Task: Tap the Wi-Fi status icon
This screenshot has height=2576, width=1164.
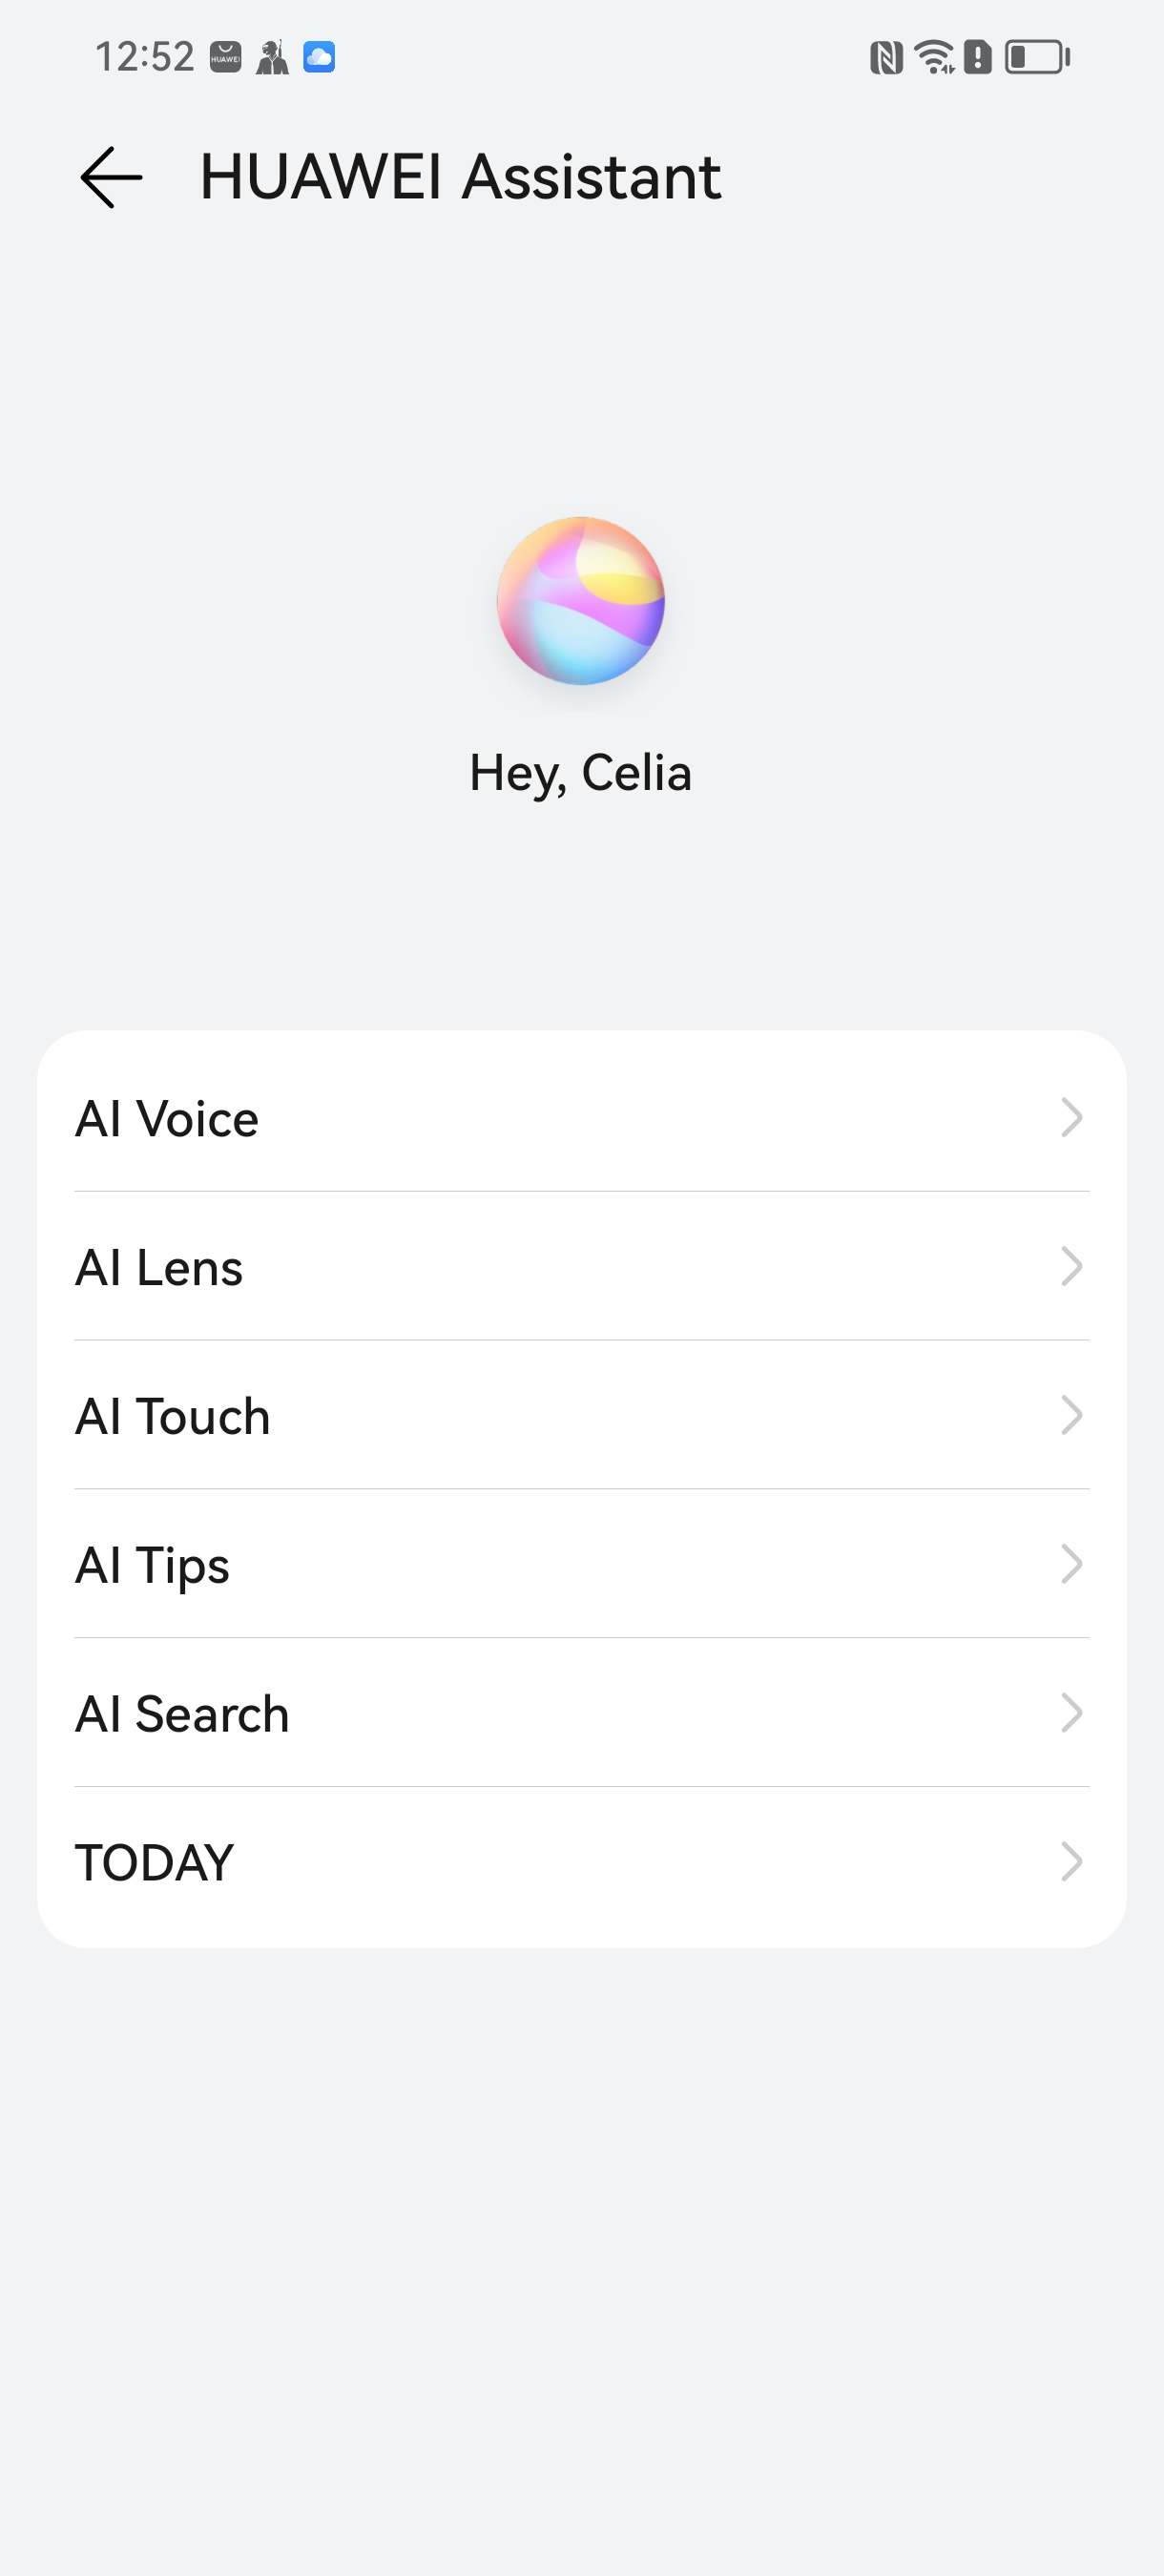Action: click(935, 57)
